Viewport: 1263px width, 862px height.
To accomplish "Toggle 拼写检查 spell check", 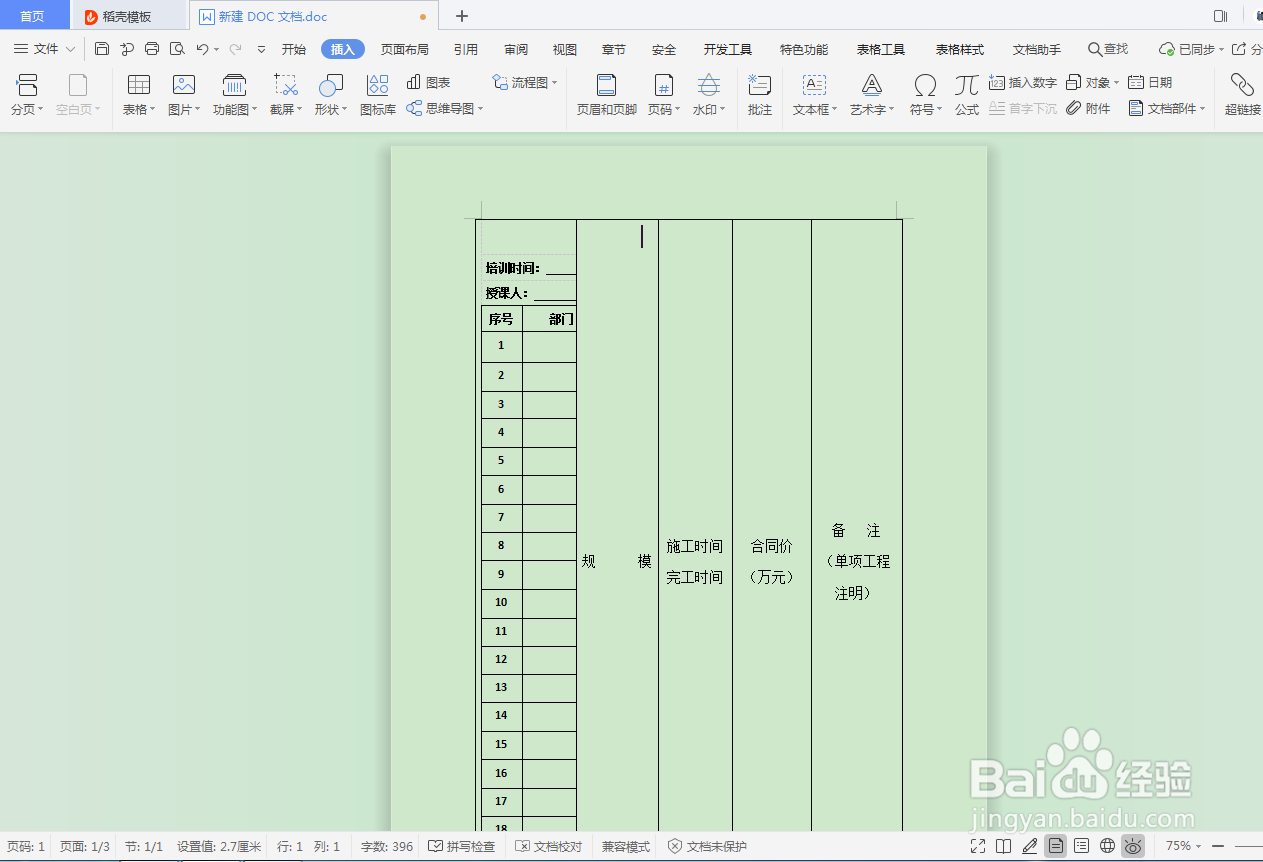I will coord(462,846).
